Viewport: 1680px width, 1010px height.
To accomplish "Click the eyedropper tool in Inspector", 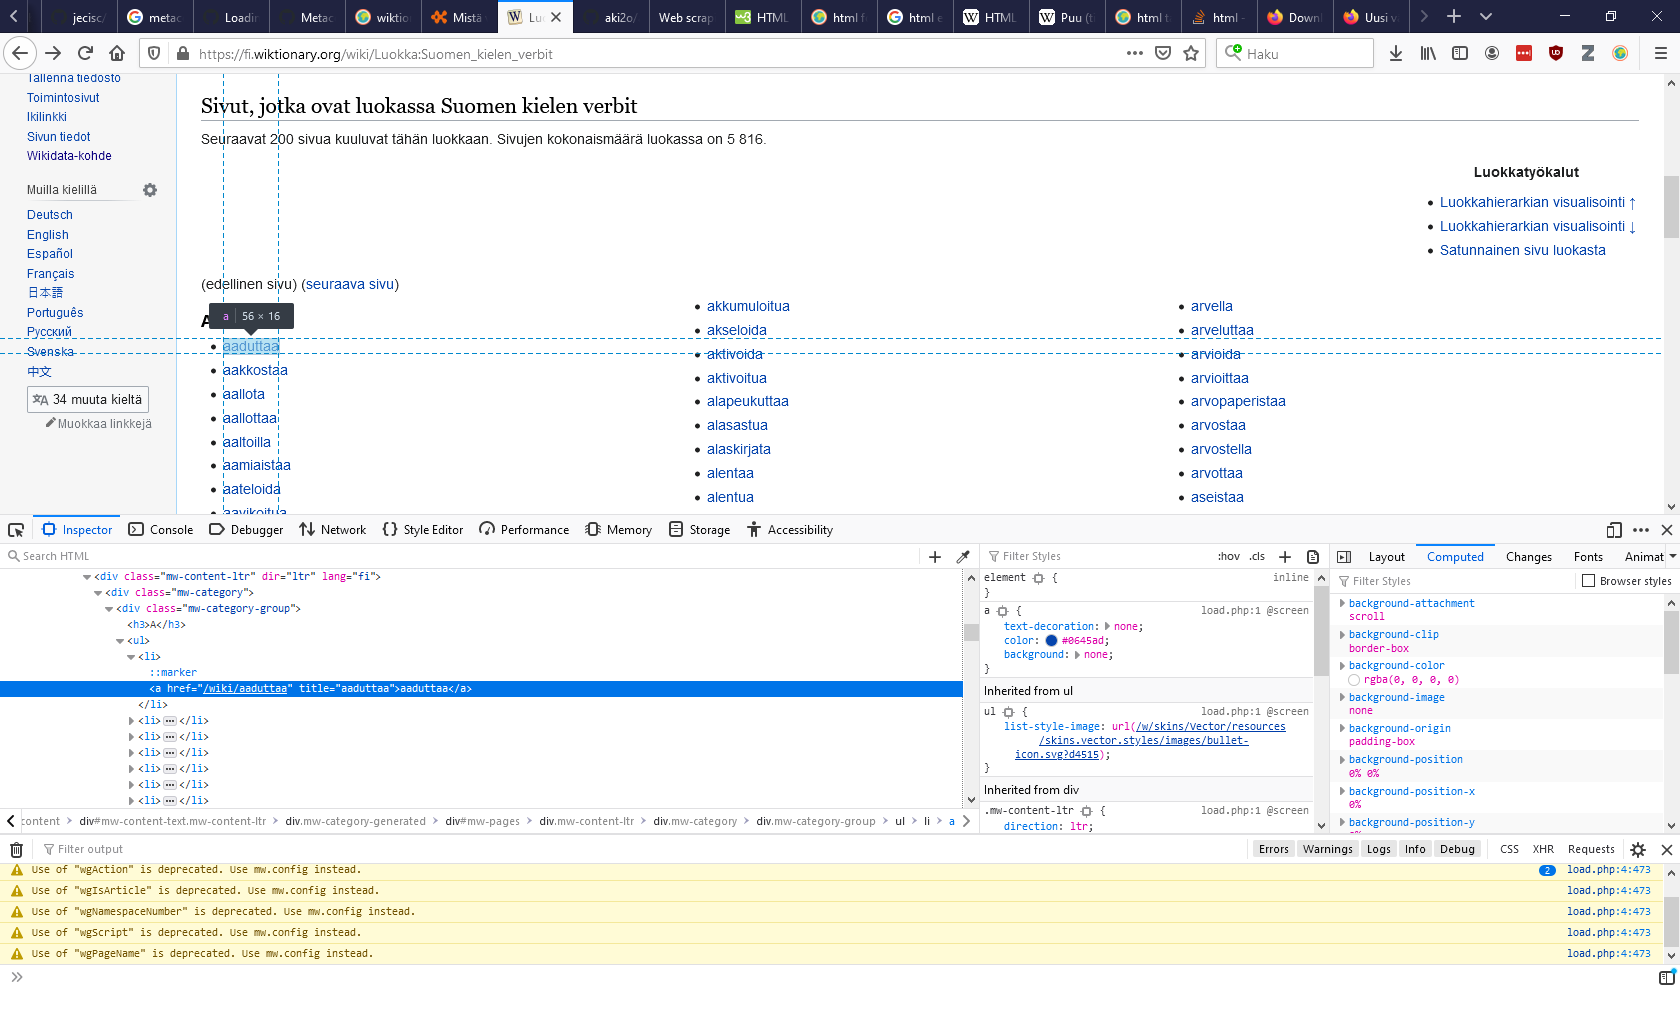I will coord(963,557).
